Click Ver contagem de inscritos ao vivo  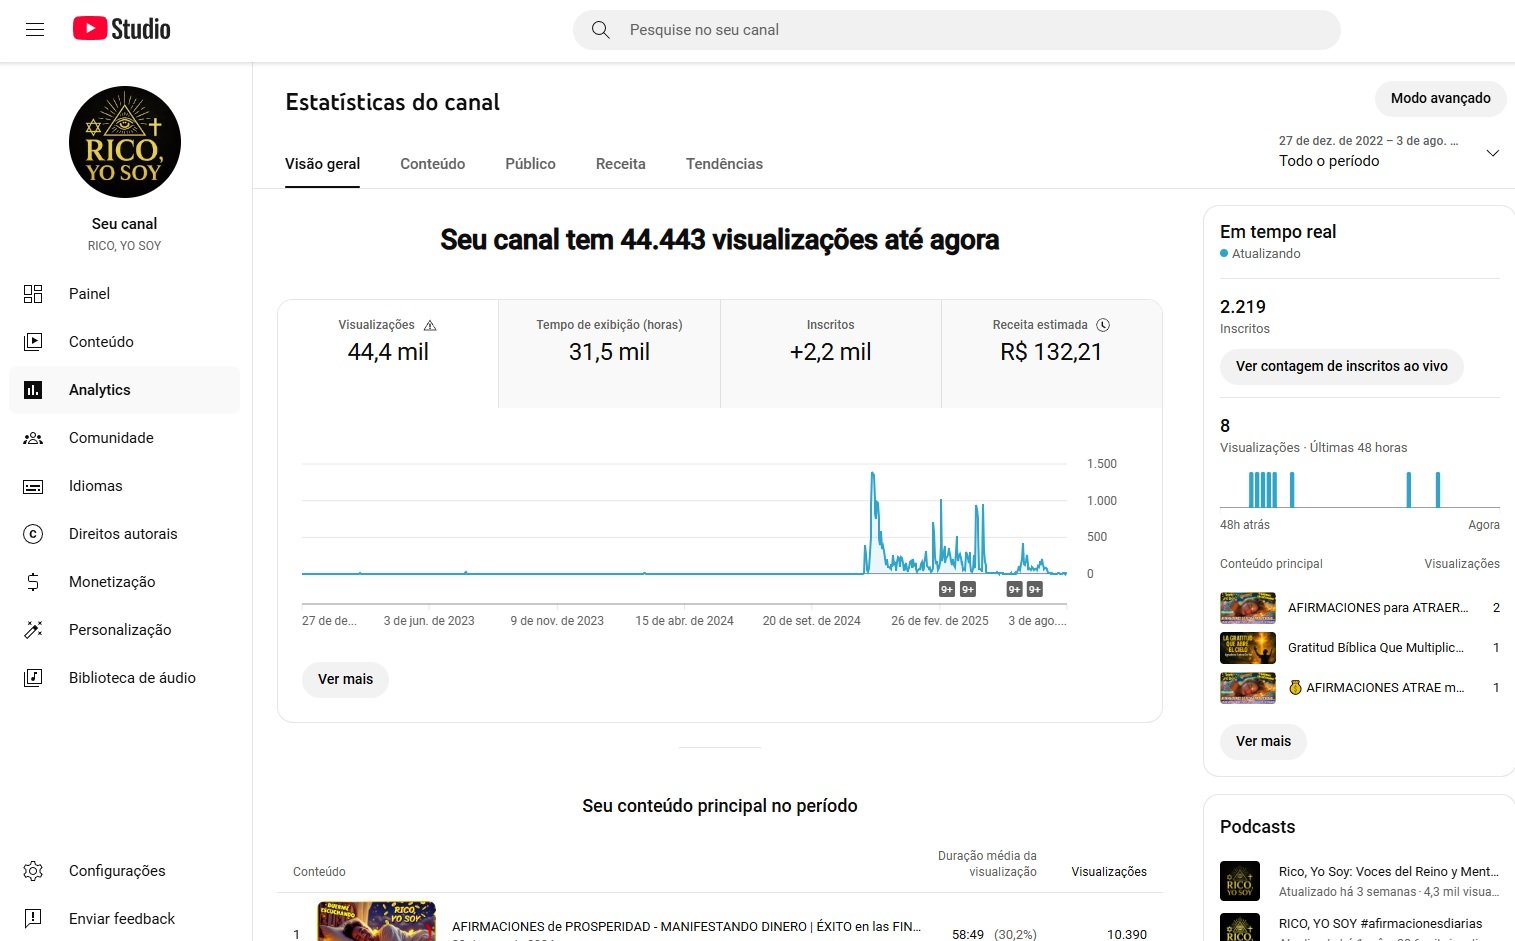click(1341, 366)
